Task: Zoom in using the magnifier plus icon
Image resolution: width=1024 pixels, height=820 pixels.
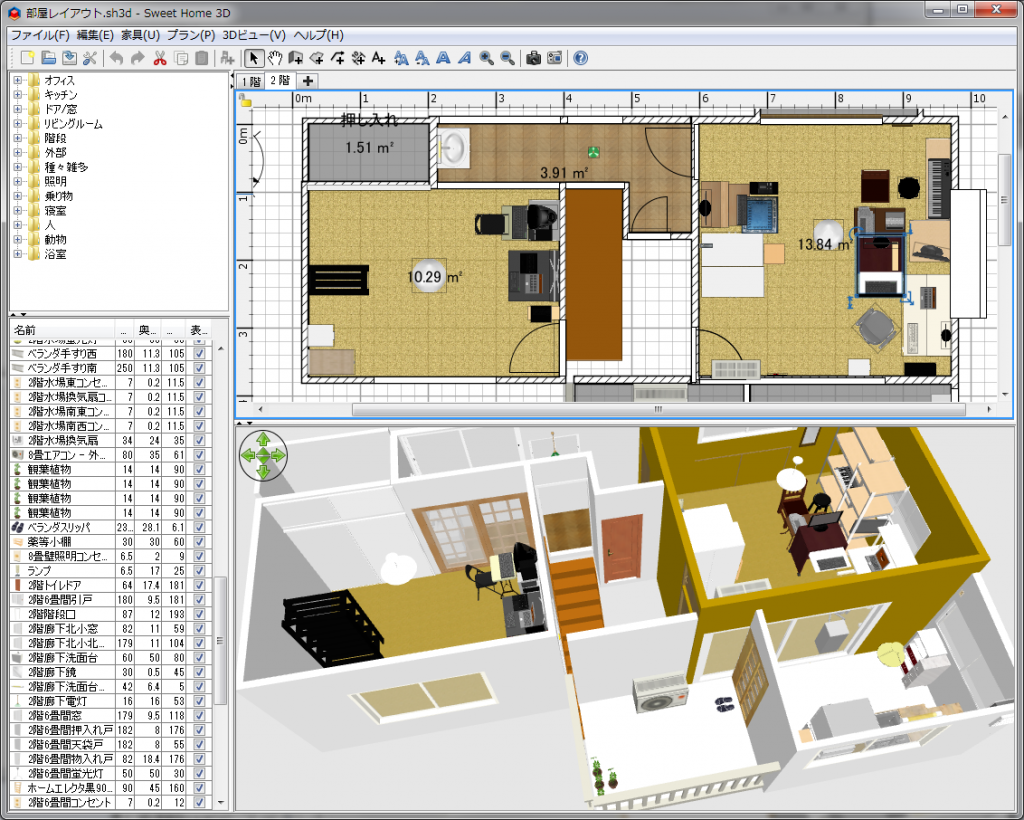Action: (486, 58)
